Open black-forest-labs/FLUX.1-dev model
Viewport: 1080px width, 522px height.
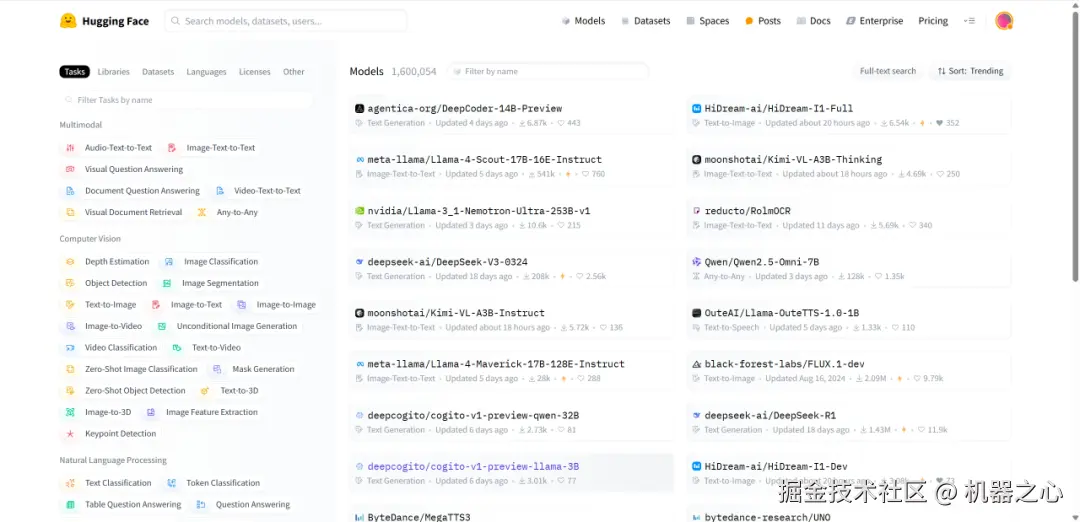click(x=849, y=370)
